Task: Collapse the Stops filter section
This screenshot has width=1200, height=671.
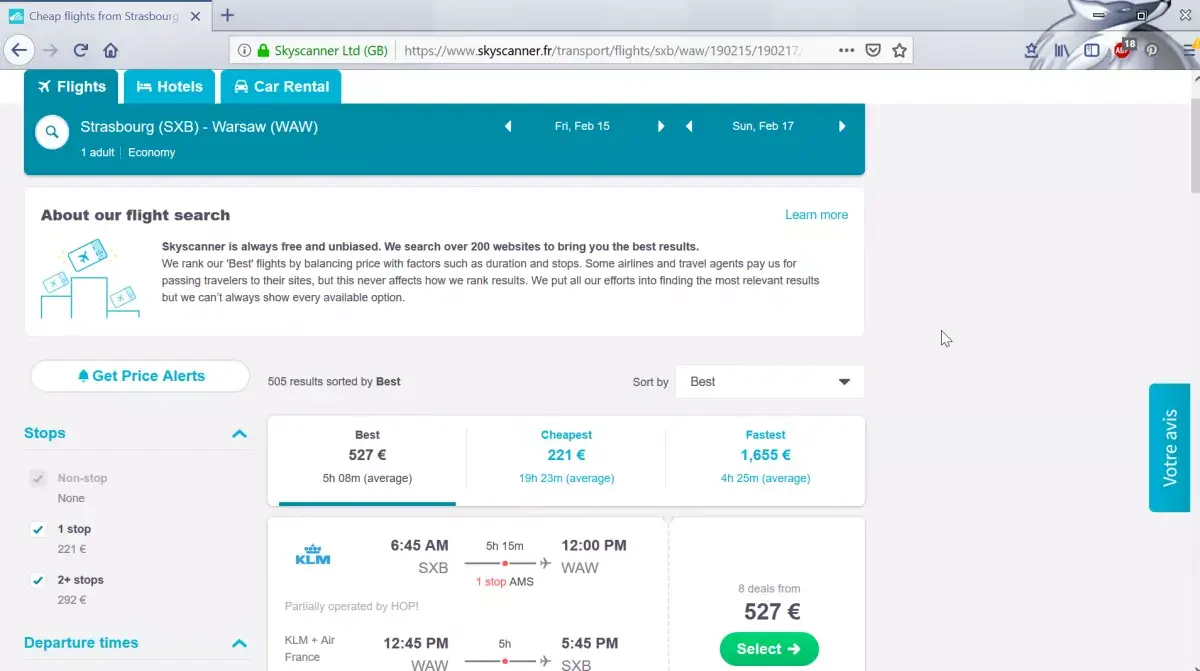Action: (x=239, y=434)
